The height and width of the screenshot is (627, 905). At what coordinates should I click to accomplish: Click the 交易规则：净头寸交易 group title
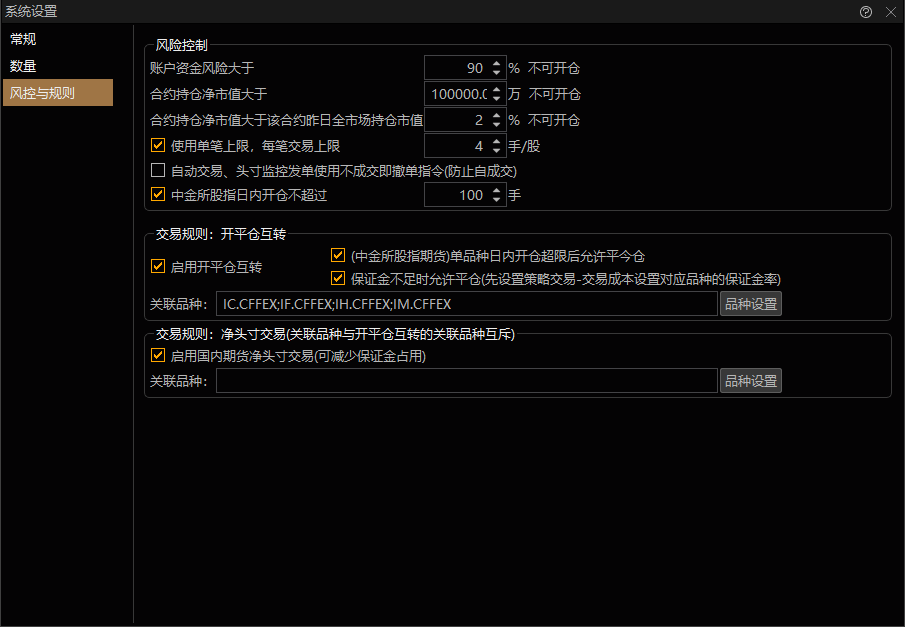point(335,334)
